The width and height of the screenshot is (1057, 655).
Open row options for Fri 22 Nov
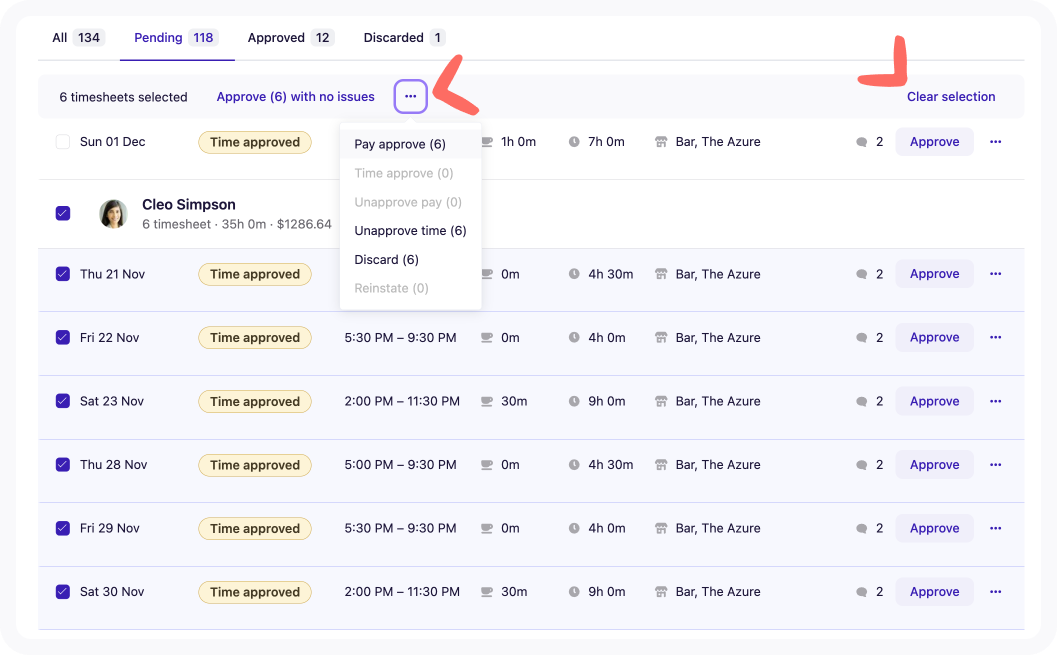pos(996,337)
